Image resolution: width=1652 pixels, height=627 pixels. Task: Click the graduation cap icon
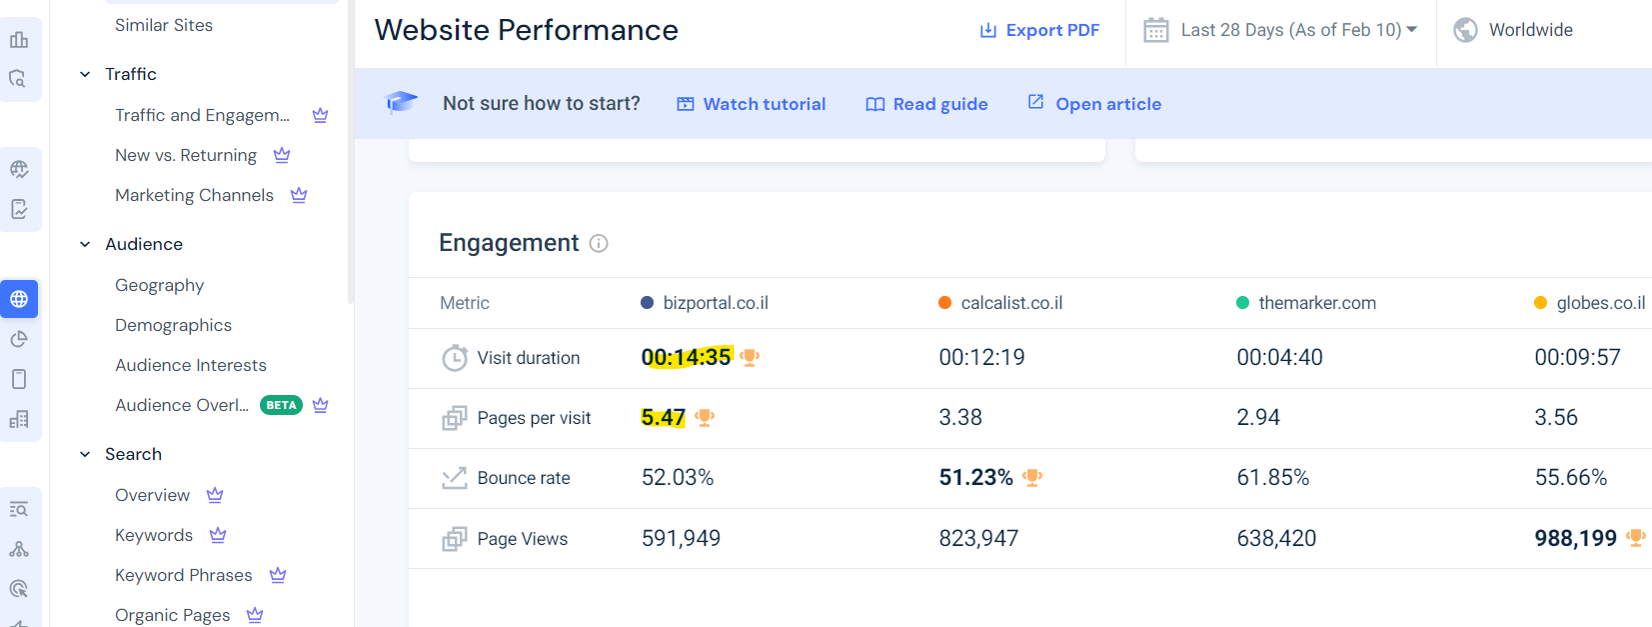(401, 102)
